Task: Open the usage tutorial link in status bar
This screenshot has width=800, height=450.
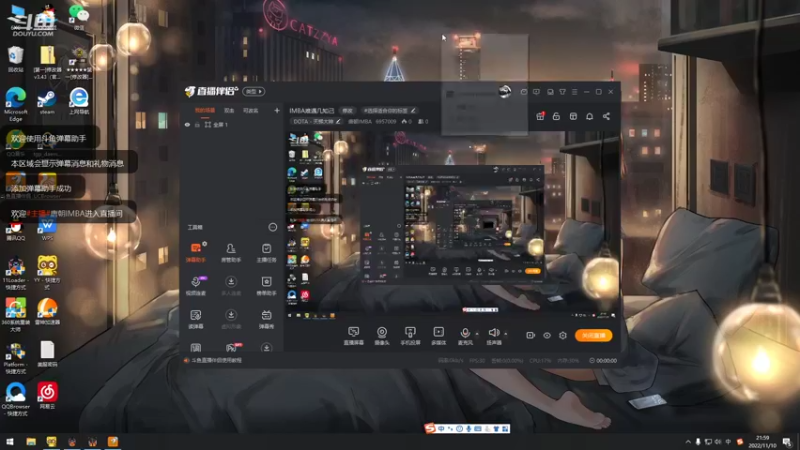Action: click(x=216, y=360)
